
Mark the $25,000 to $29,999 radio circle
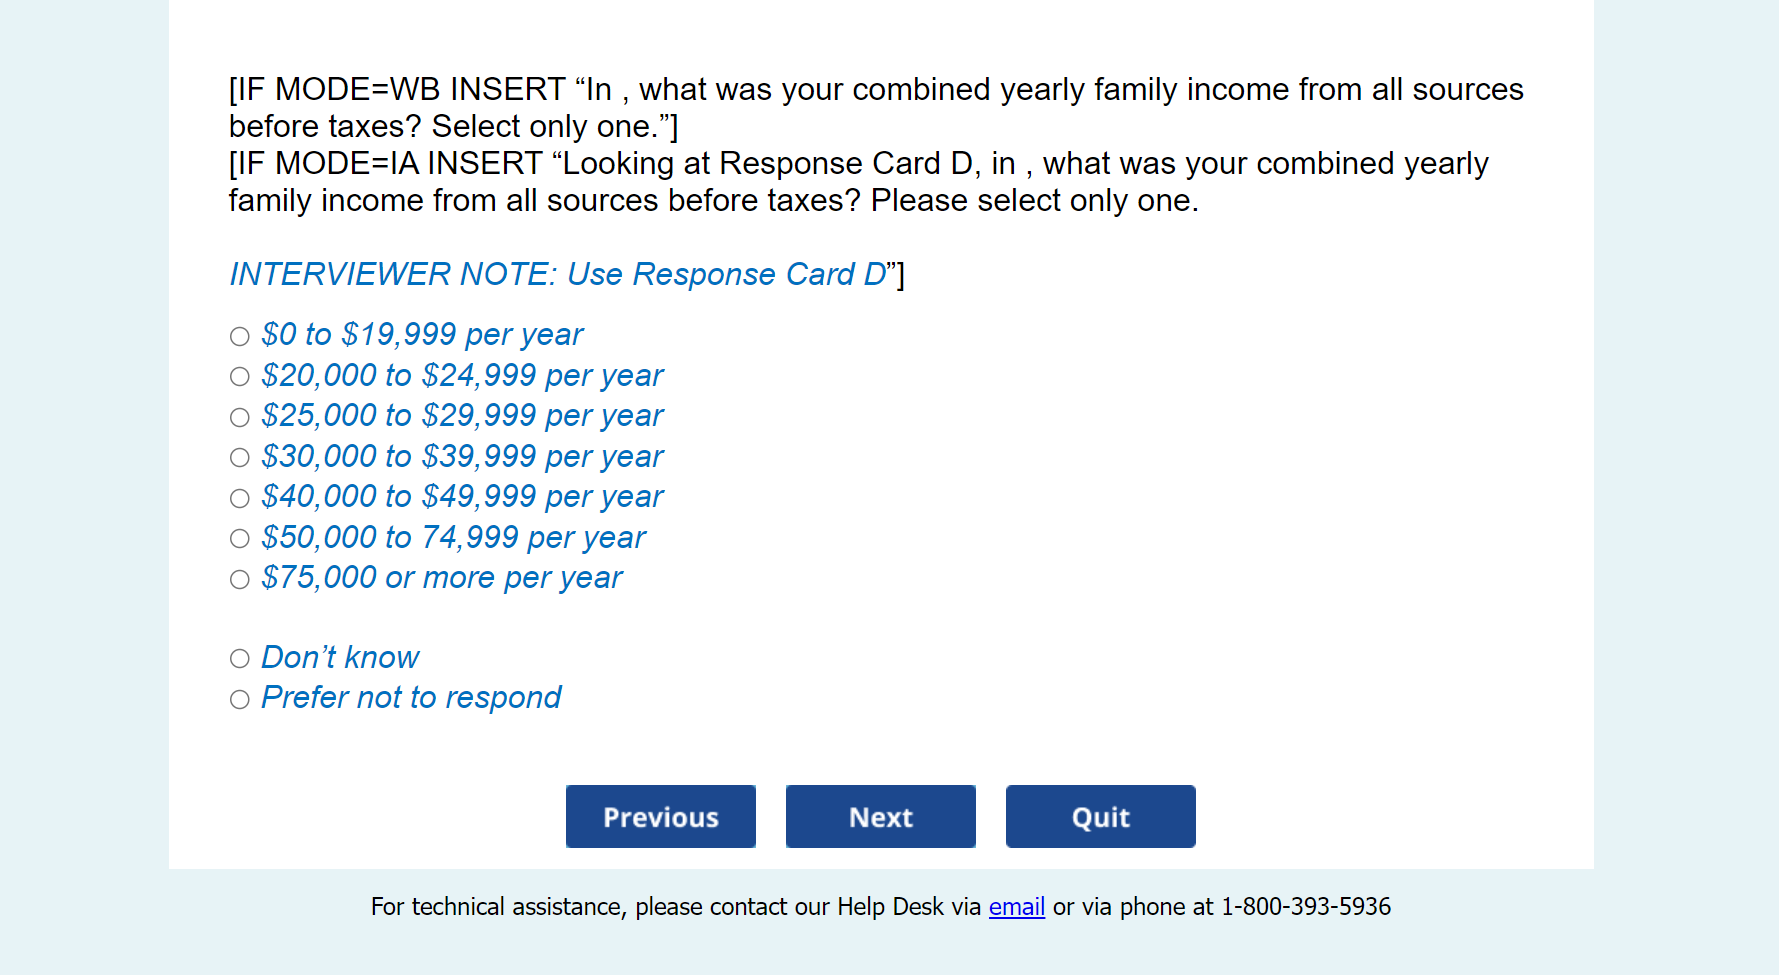[x=240, y=417]
